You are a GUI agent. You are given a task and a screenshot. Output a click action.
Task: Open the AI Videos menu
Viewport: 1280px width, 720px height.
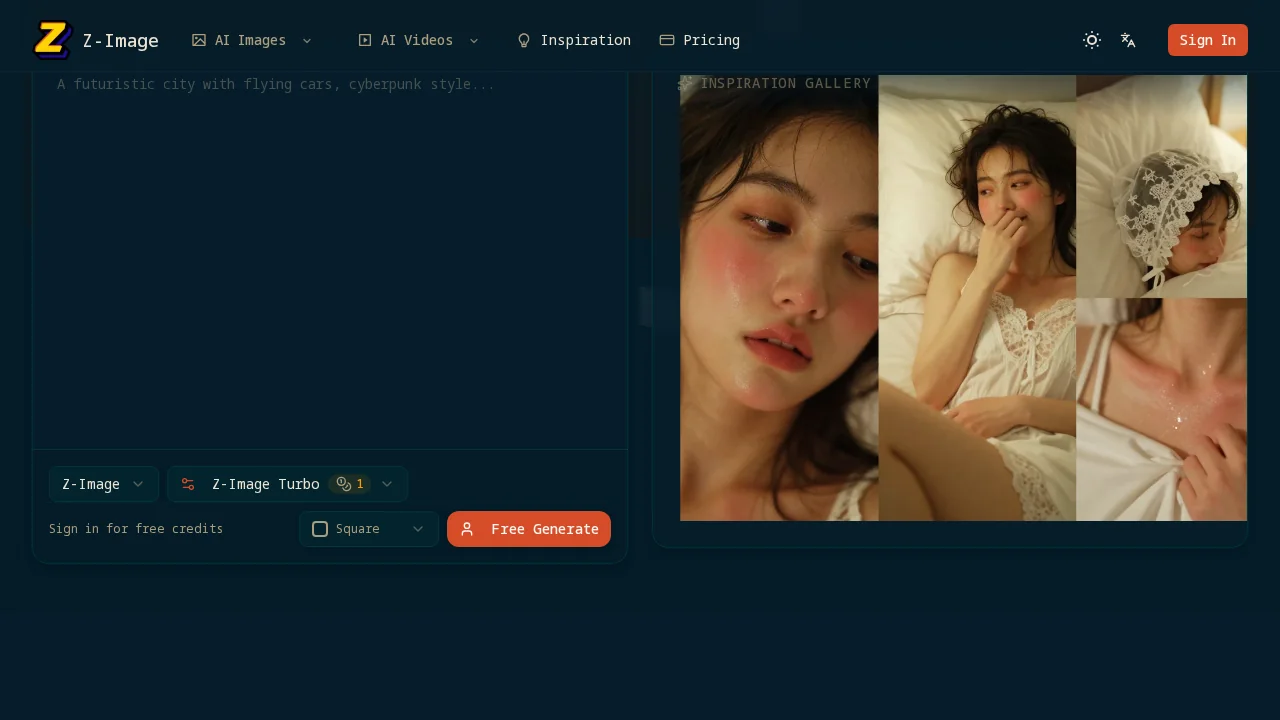[x=416, y=40]
